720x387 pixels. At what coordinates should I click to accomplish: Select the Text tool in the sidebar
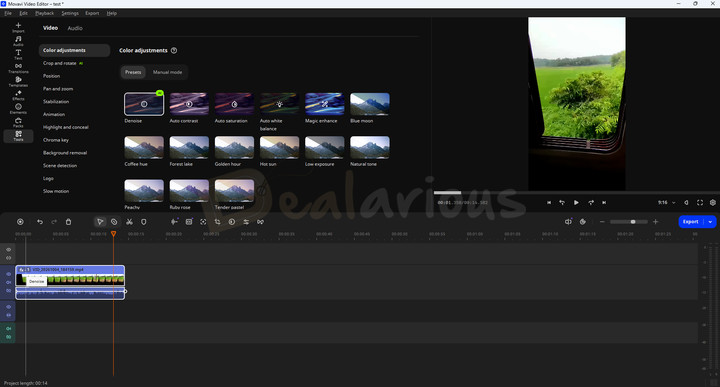tap(18, 55)
